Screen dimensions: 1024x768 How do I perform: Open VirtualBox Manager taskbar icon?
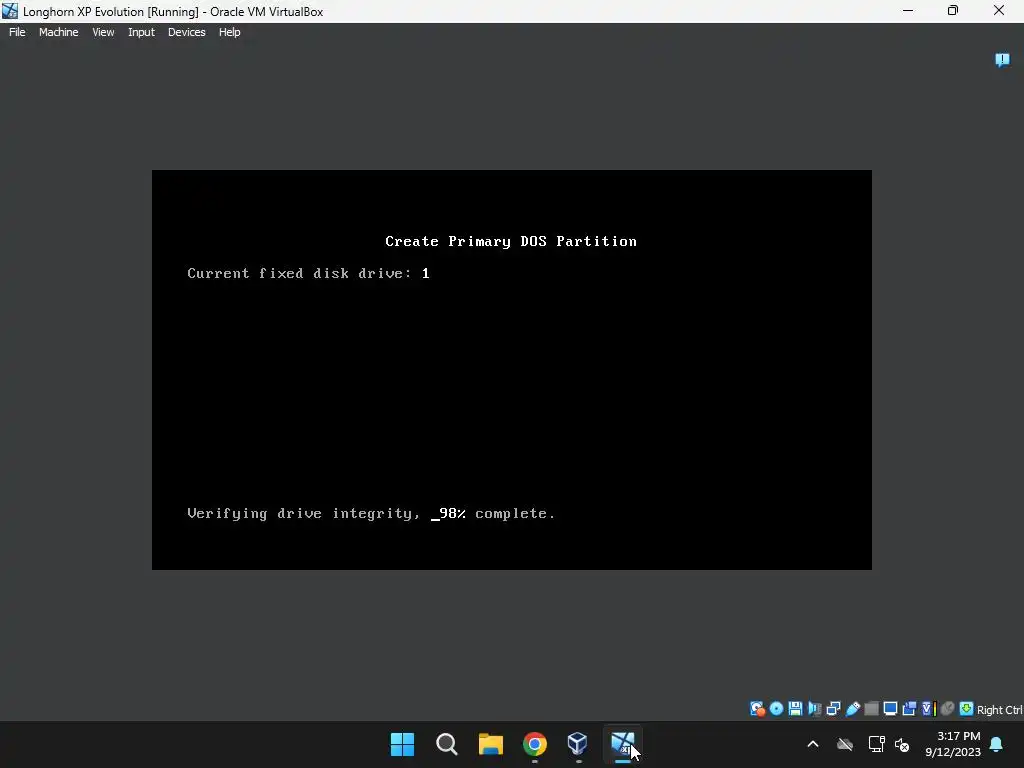click(578, 744)
